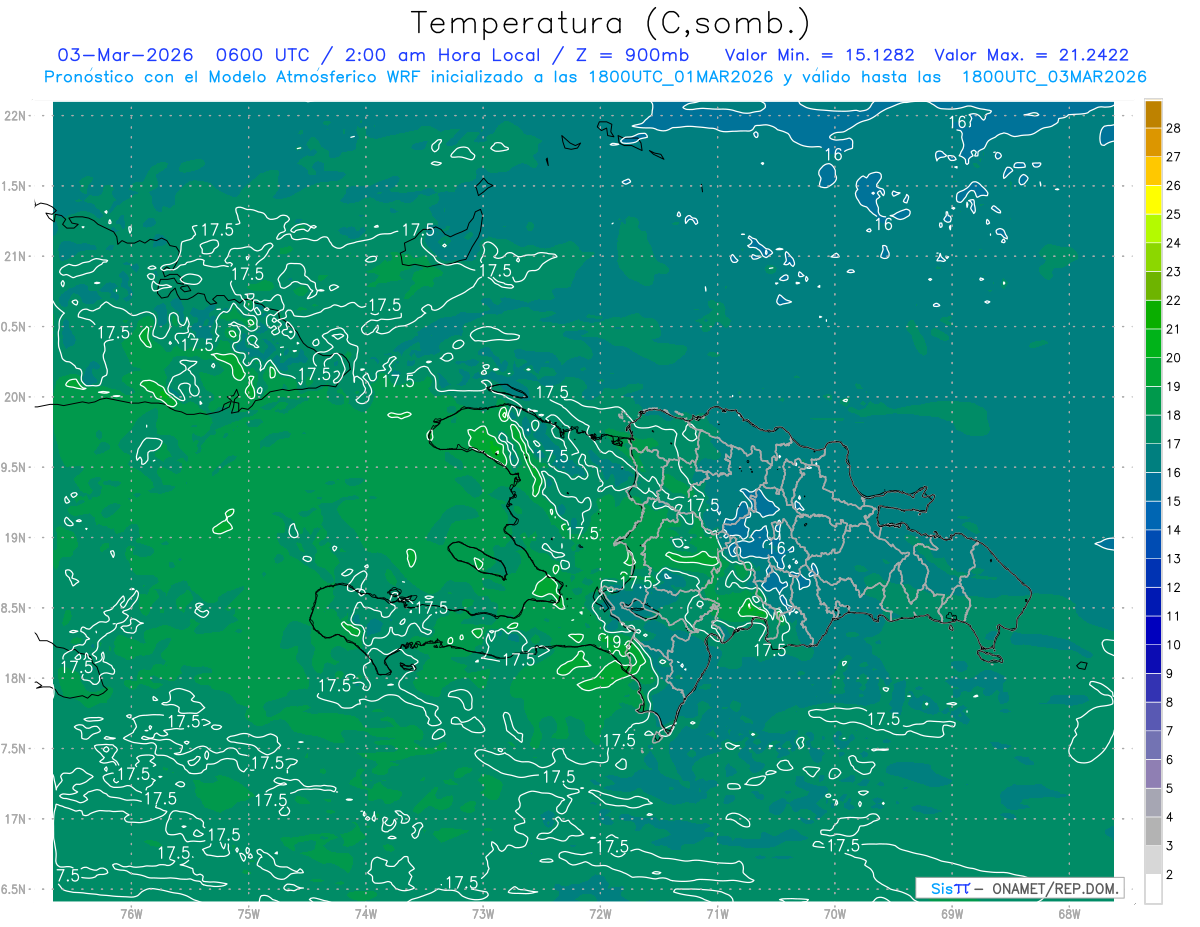Click color scale number "18"
This screenshot has width=1200, height=927.
click(x=1174, y=416)
